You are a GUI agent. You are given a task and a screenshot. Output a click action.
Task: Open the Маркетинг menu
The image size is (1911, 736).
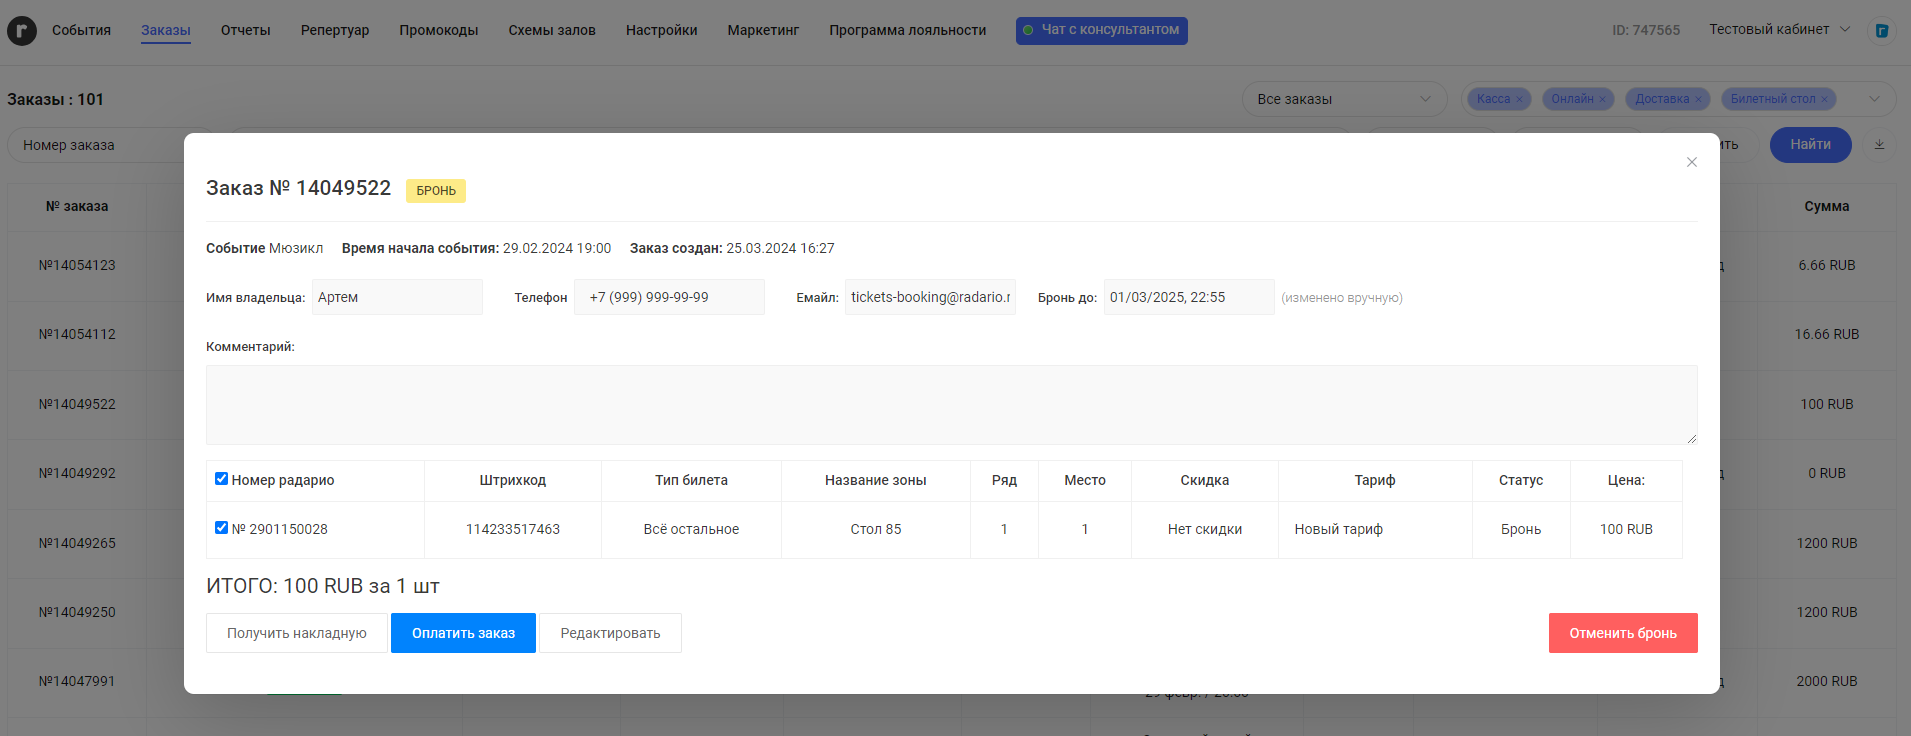click(x=763, y=30)
